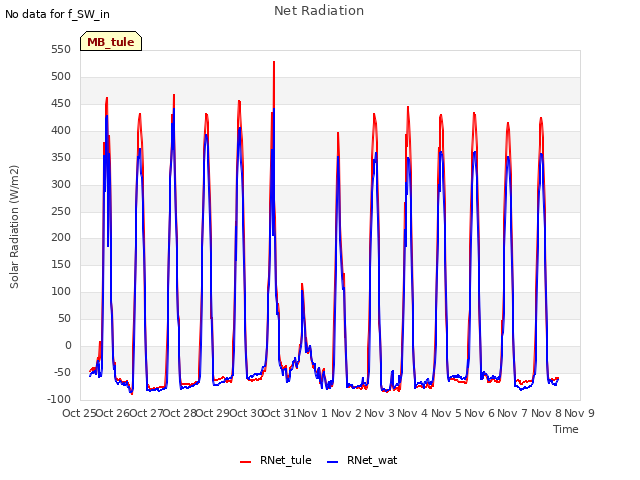Click the 0 y-axis tick label

point(68,346)
